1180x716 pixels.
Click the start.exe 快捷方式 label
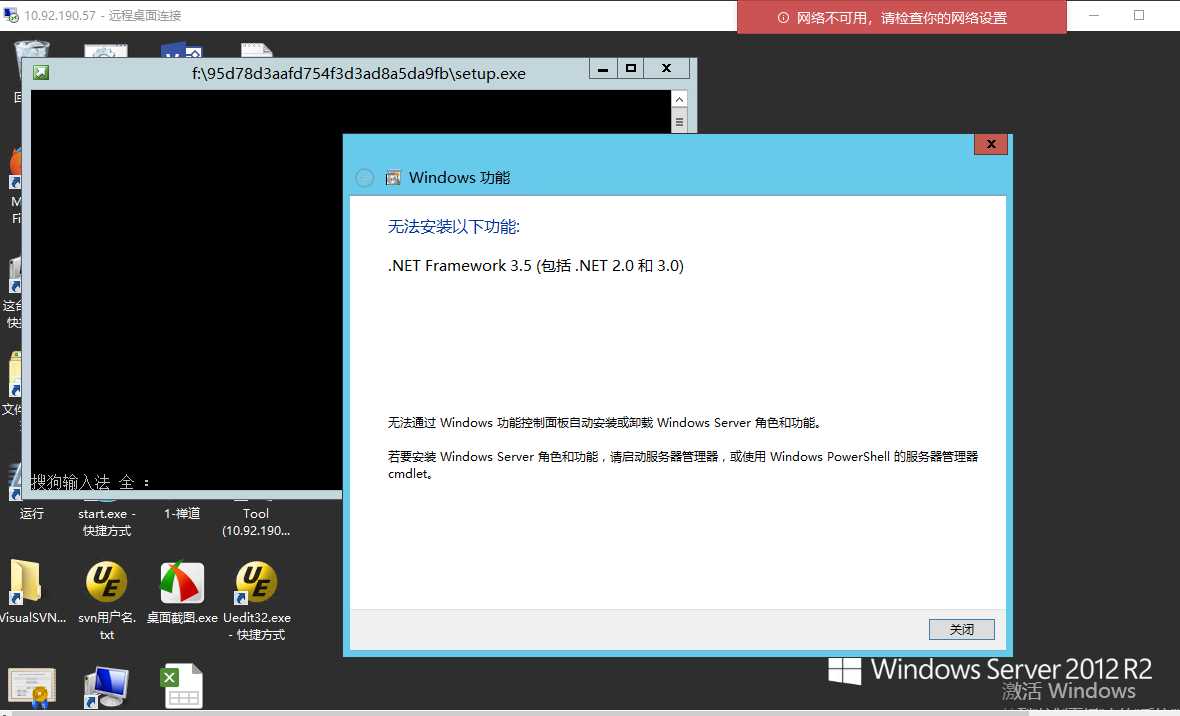(x=107, y=522)
